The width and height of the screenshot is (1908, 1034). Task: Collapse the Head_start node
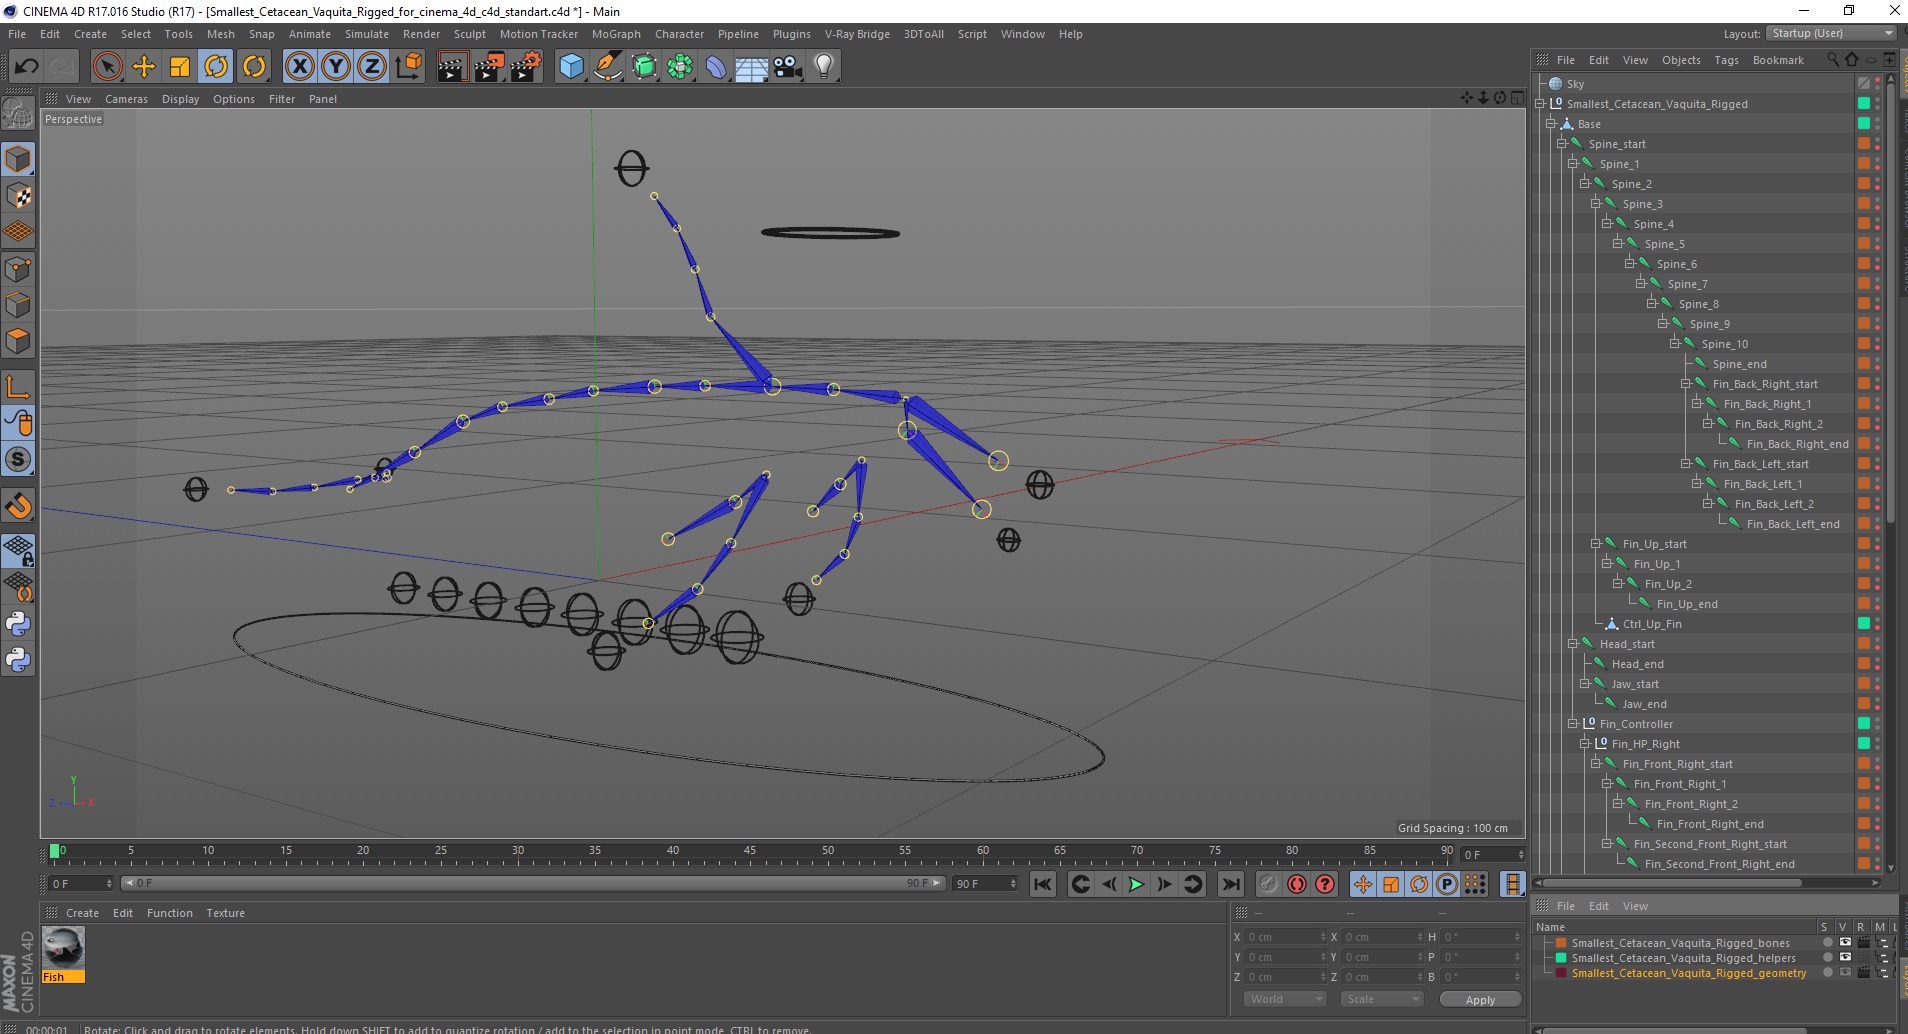point(1573,644)
